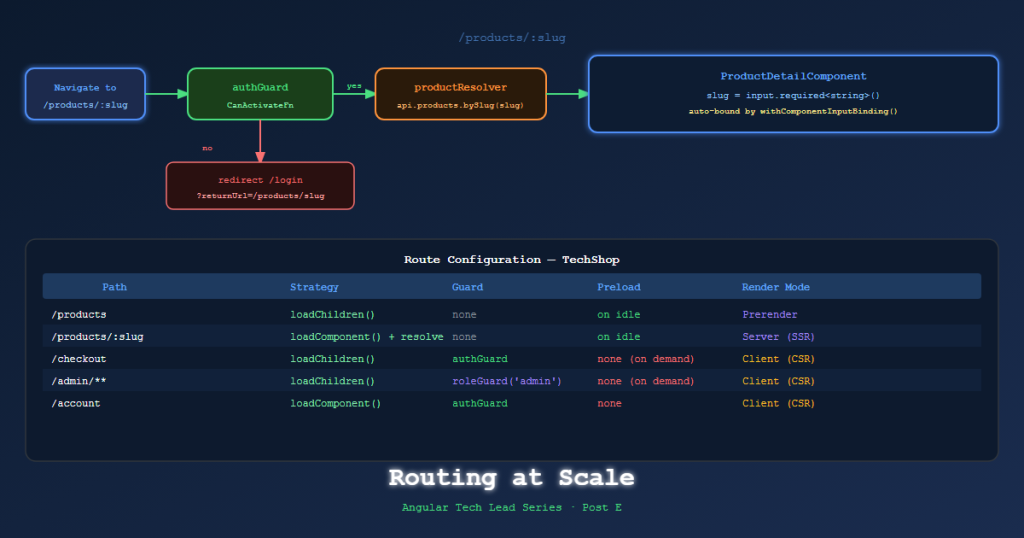
Task: Click 'none (on demand)' in /admin/** row
Action: pyautogui.click(x=646, y=381)
